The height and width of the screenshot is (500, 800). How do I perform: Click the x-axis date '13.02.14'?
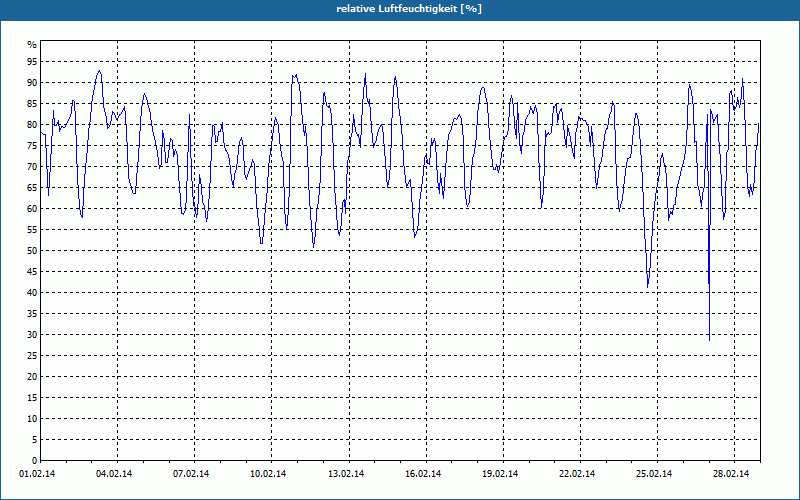(346, 474)
